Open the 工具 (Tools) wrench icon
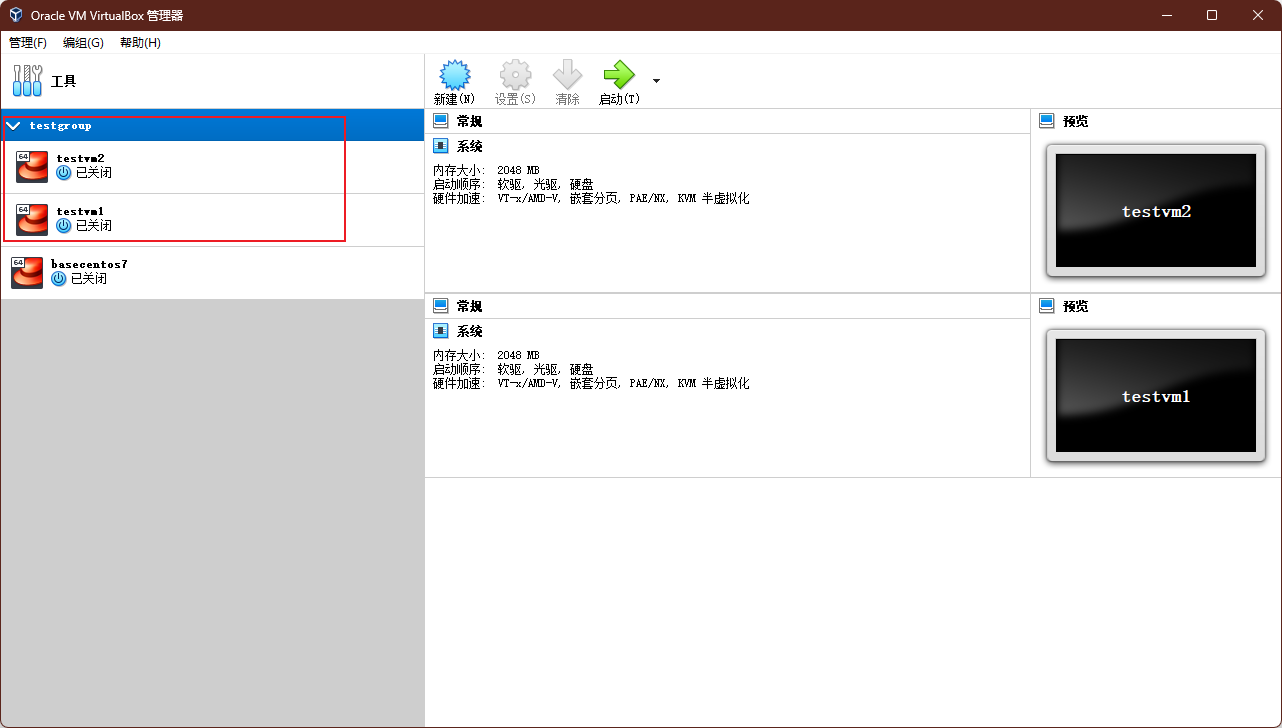Viewport: 1282px width, 728px height. tap(27, 81)
